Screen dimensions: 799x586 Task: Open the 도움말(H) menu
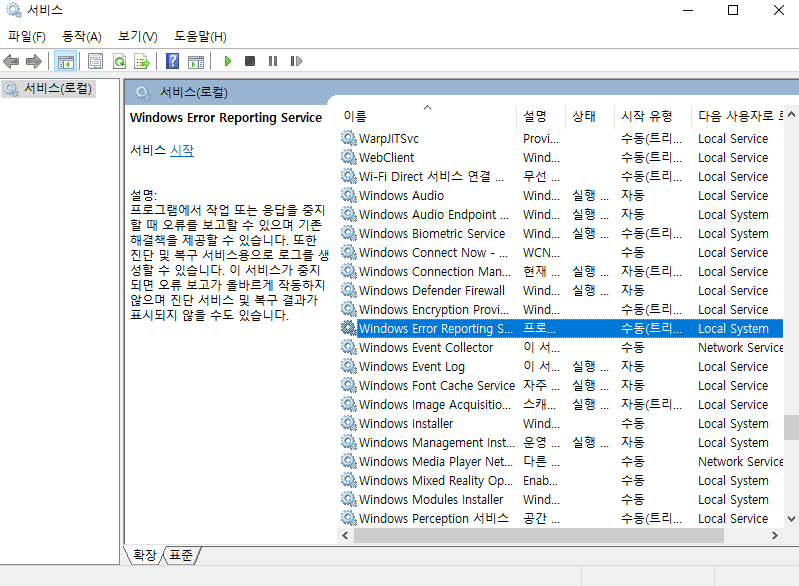click(x=200, y=36)
